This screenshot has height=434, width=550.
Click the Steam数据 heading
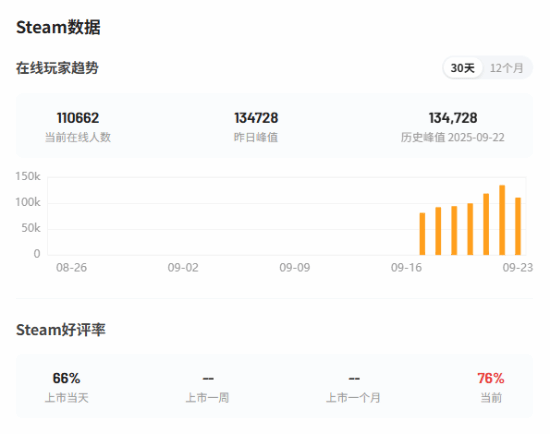pyautogui.click(x=58, y=27)
